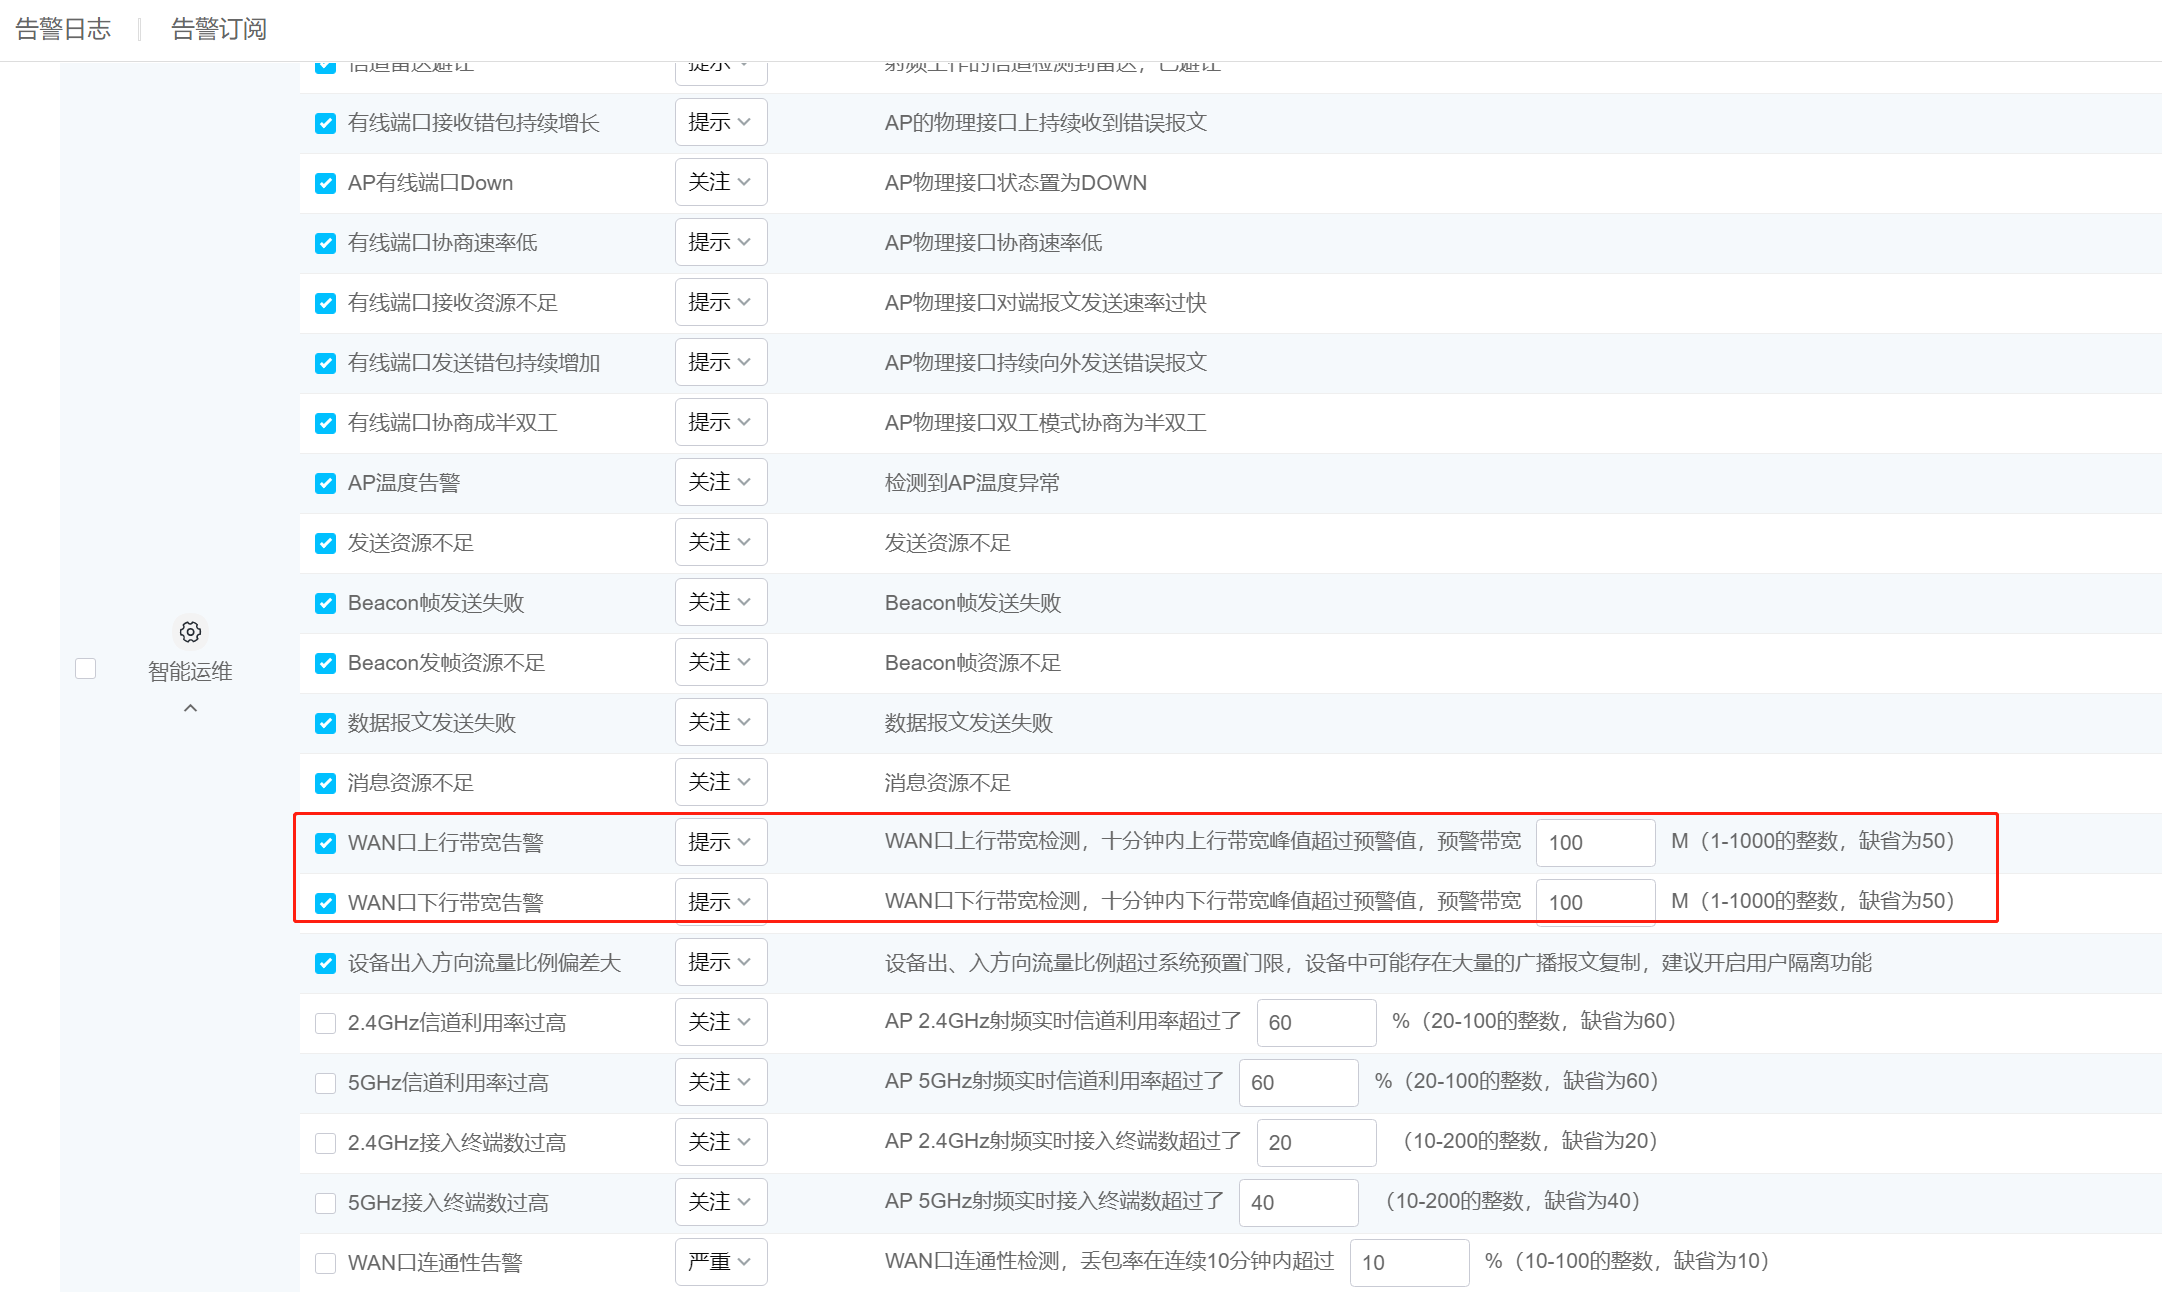
Task: Click WAN口下行 bandwidth threshold input field
Action: [x=1594, y=902]
